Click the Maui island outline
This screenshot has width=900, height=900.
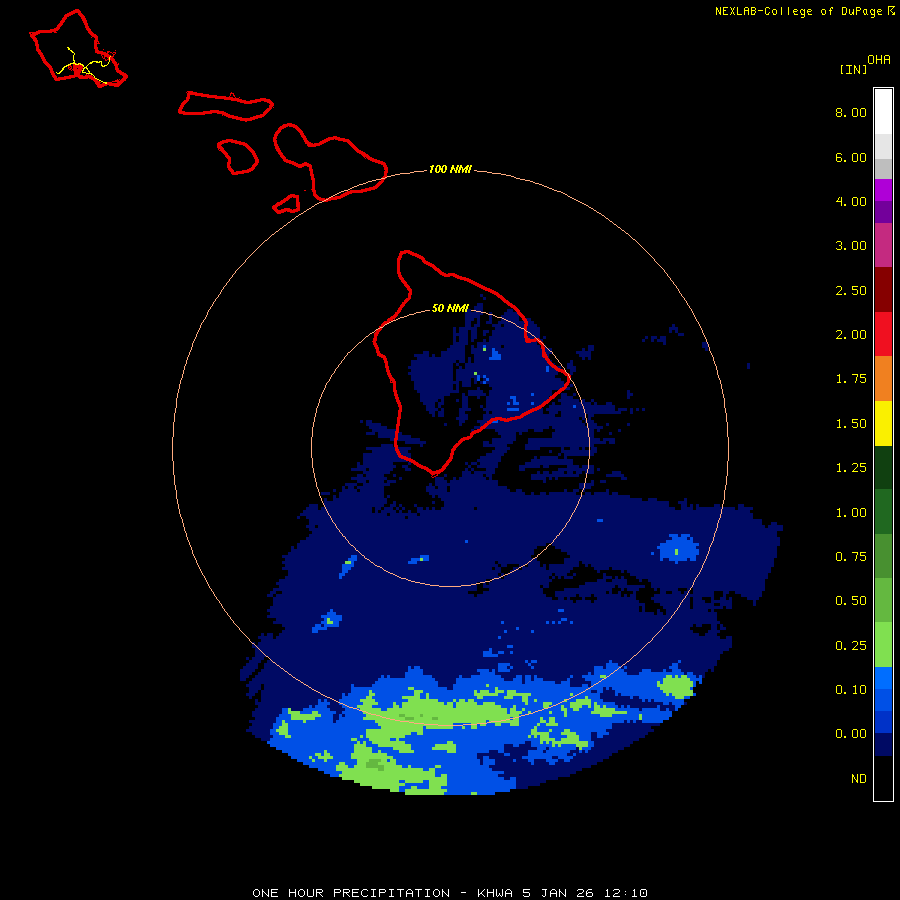331,161
